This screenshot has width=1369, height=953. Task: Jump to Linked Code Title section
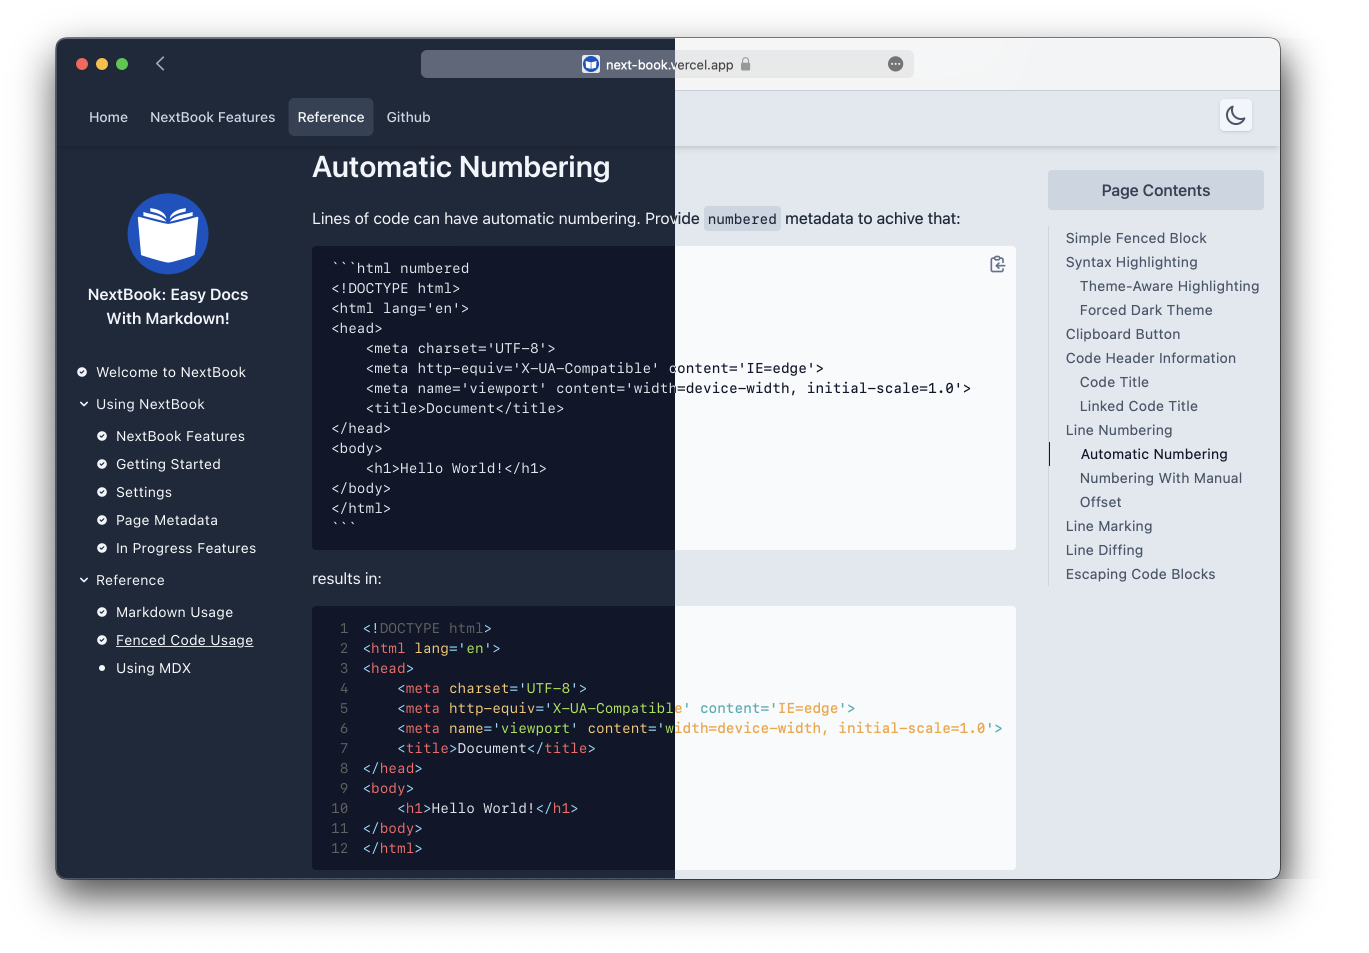pos(1138,406)
